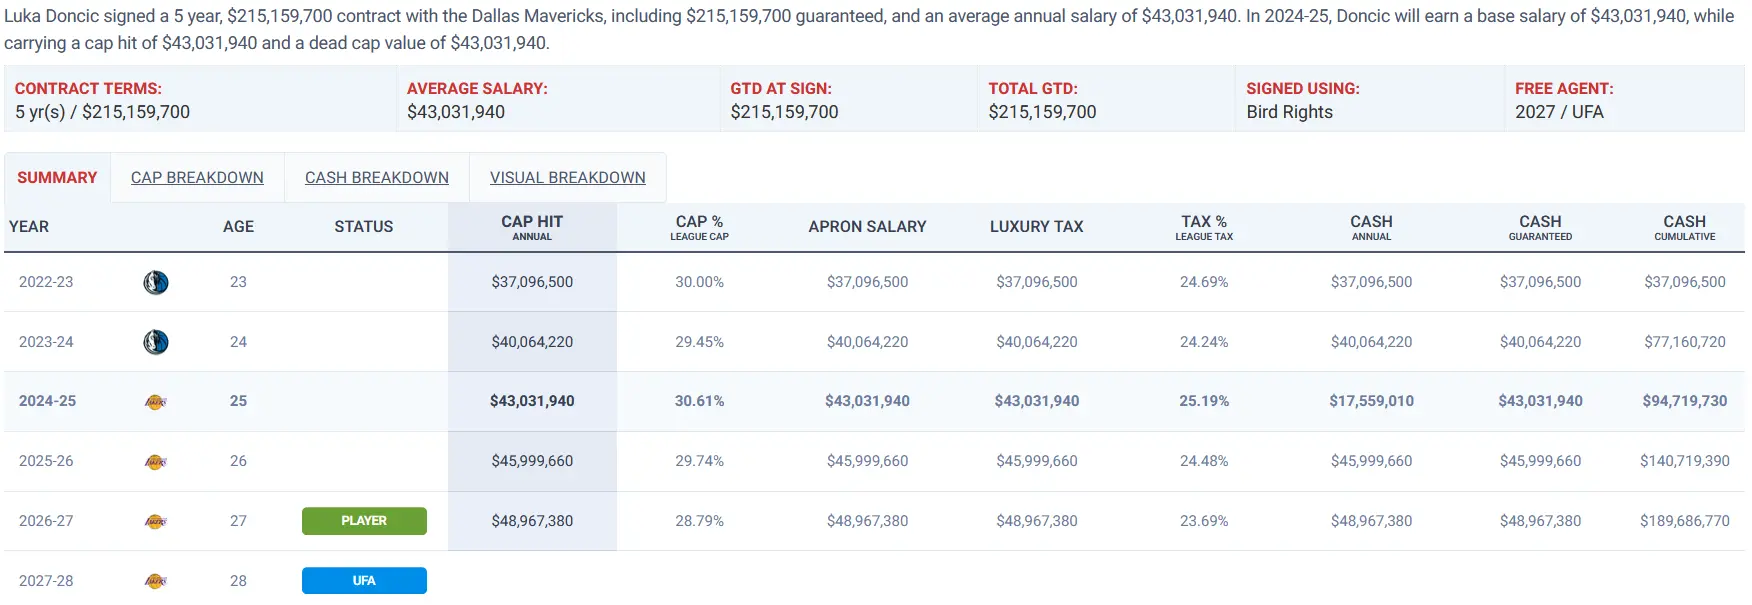Click the 2026-27 year cell
1752x605 pixels.
[46, 521]
